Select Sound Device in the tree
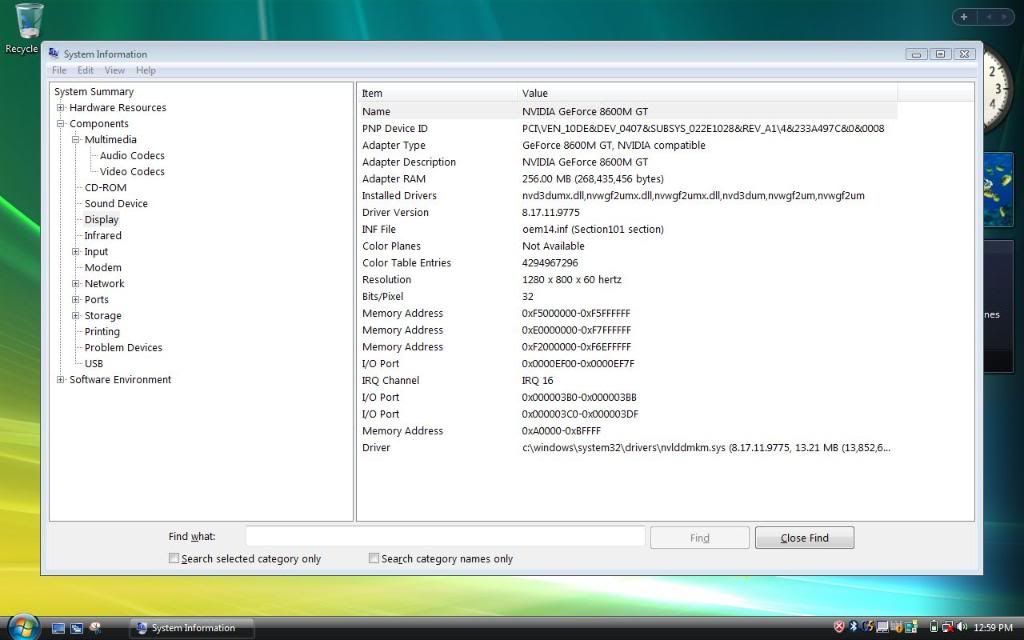This screenshot has width=1024, height=640. pyautogui.click(x=116, y=204)
